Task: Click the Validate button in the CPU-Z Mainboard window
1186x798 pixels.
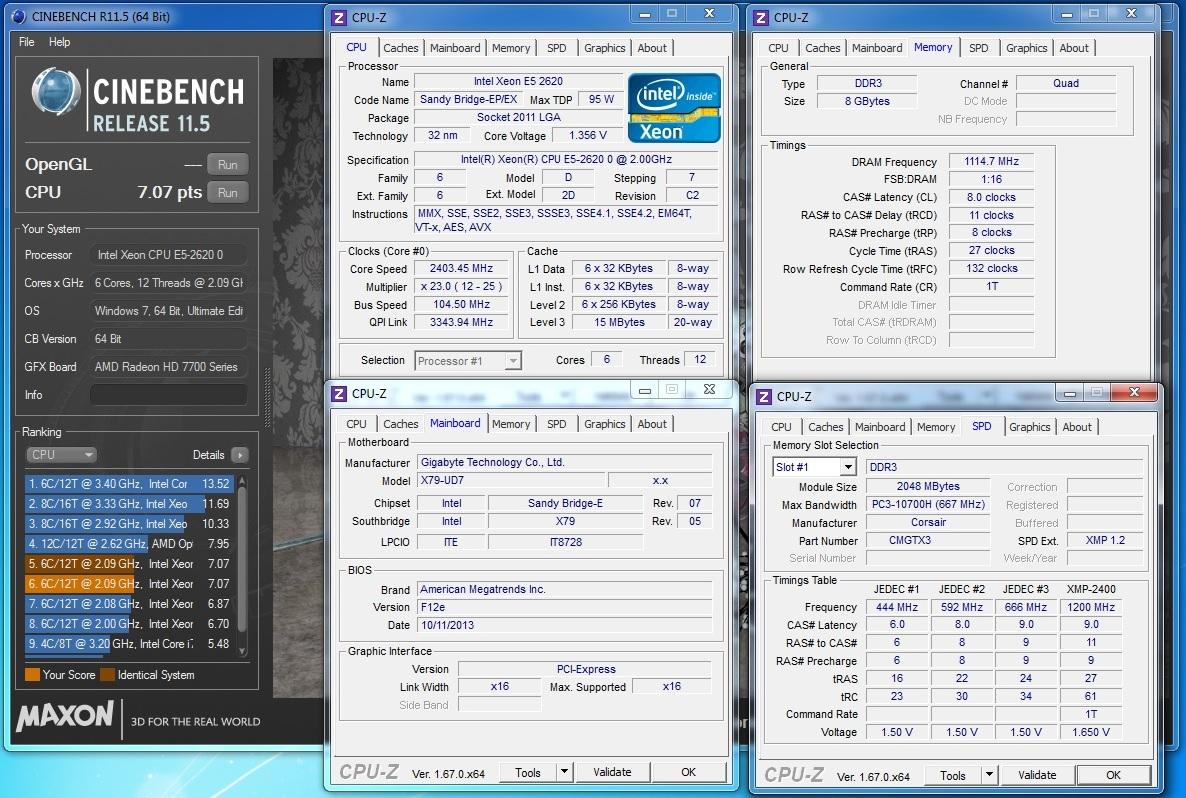Action: coord(612,772)
